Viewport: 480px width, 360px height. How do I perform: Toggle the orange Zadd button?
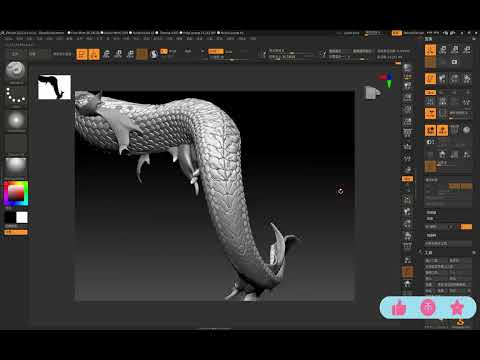pyautogui.click(x=216, y=51)
